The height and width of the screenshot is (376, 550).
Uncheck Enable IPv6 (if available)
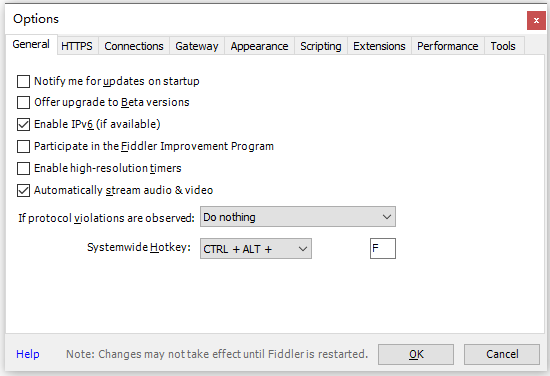24,124
